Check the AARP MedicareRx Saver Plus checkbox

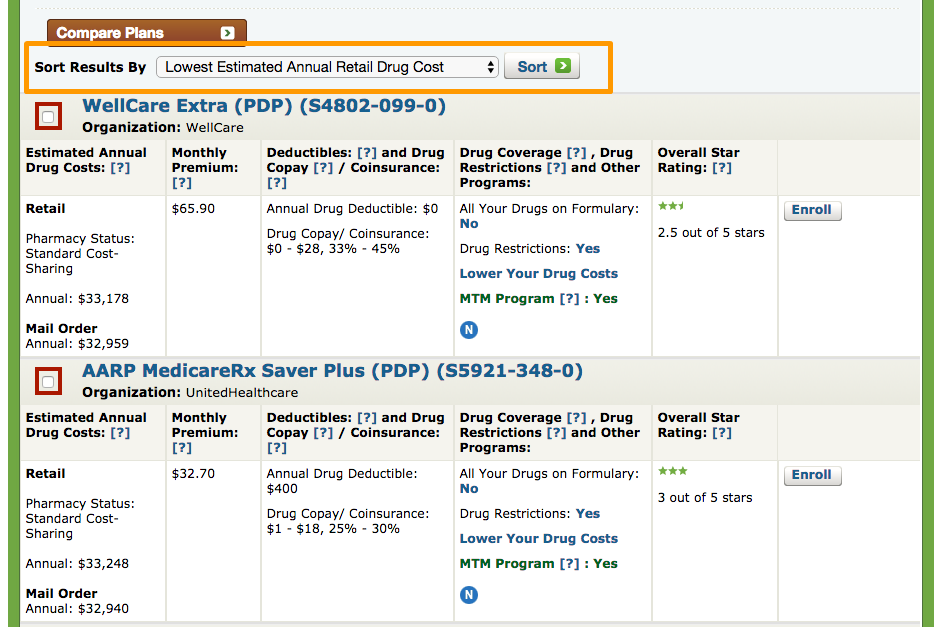(x=49, y=382)
